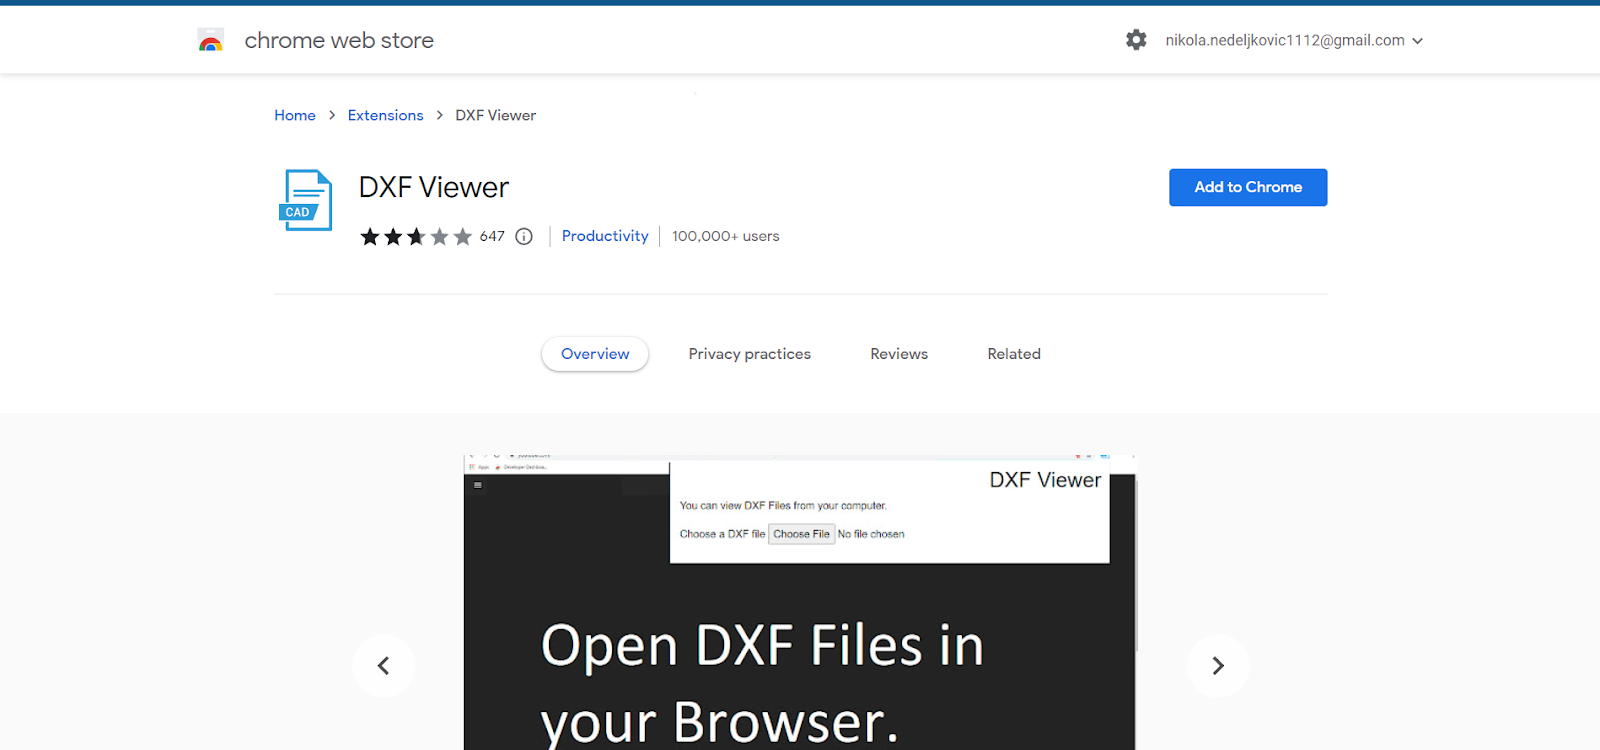Switch to the Related tab
Image resolution: width=1600 pixels, height=750 pixels.
(x=1014, y=354)
